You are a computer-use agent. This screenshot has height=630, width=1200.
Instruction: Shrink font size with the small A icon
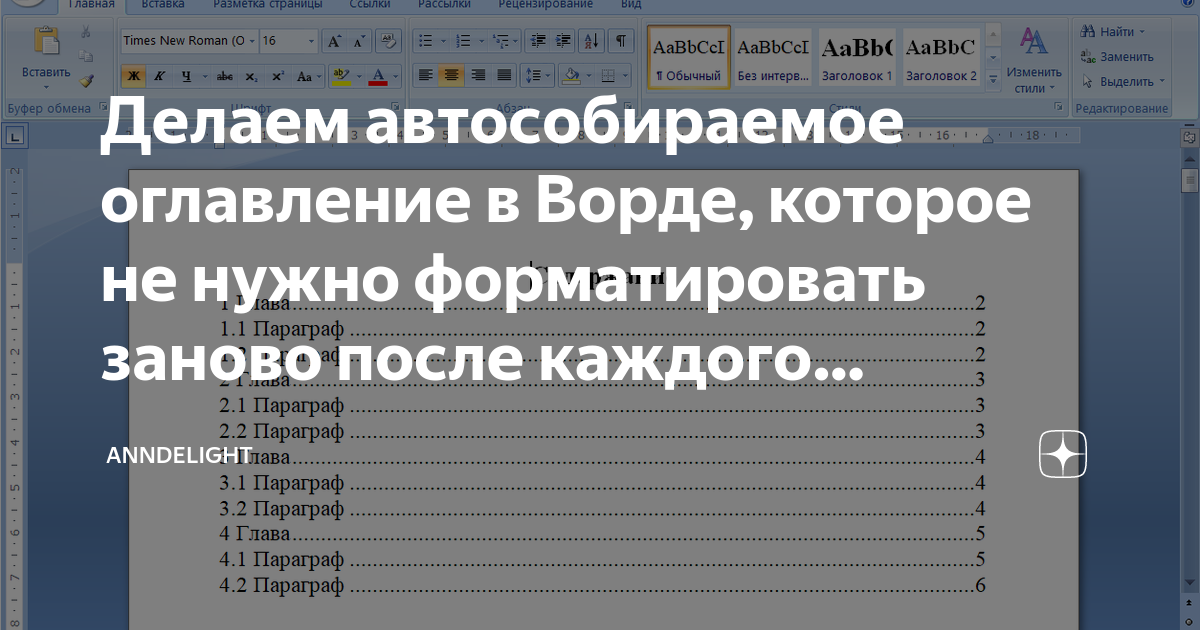coord(357,41)
